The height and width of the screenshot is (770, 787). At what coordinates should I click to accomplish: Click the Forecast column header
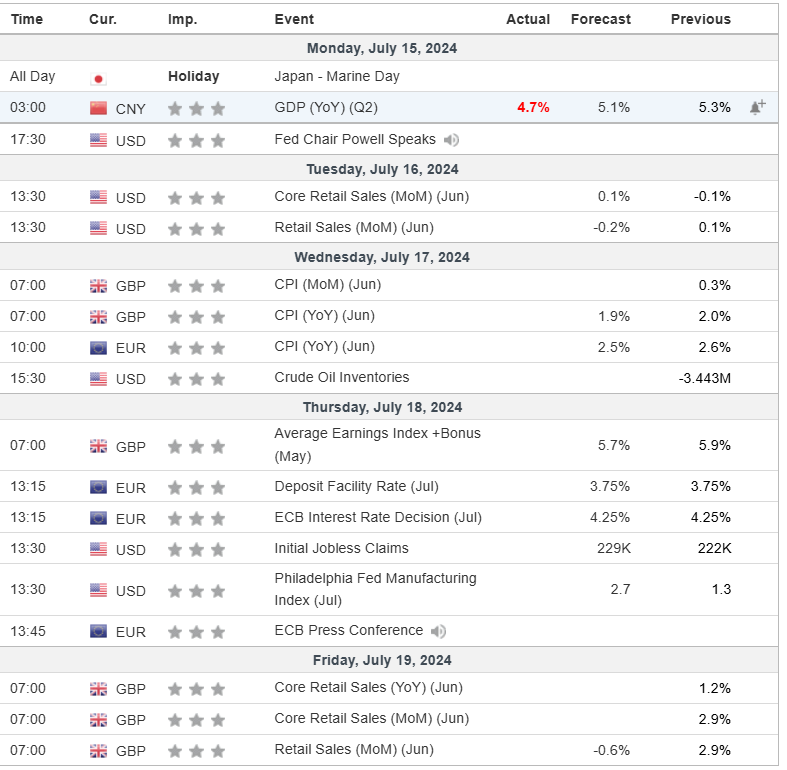600,19
